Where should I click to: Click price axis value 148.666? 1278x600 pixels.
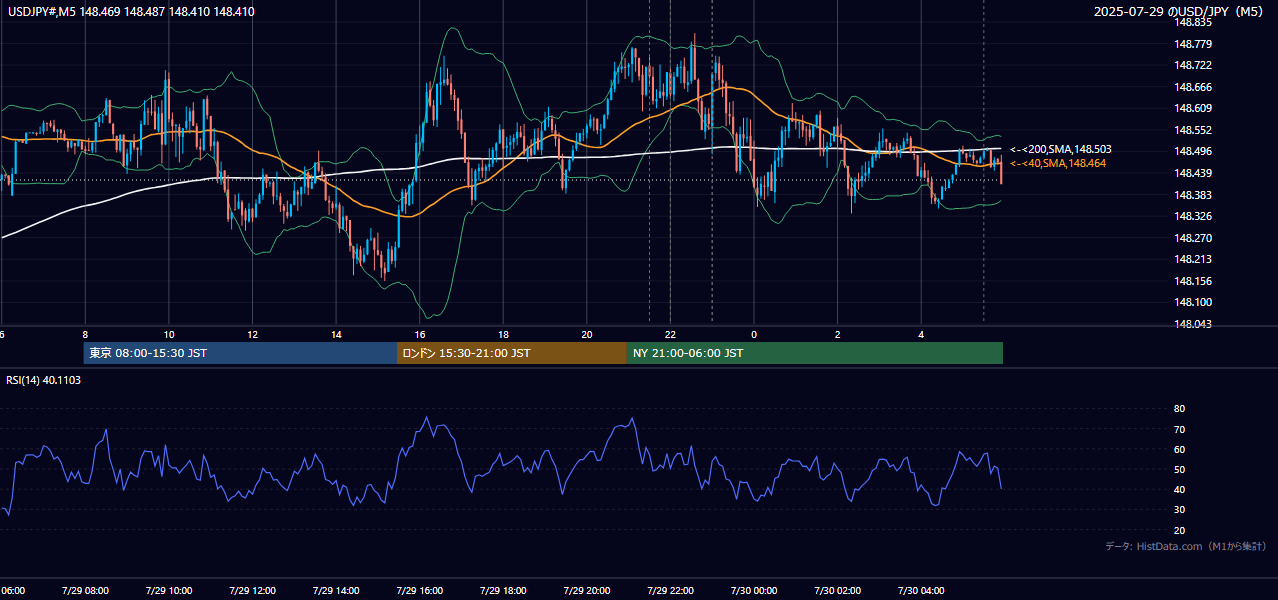(x=1192, y=87)
